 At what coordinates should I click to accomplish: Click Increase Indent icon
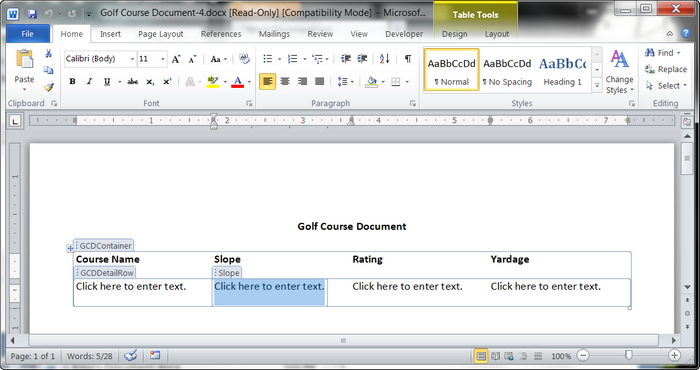pyautogui.click(x=362, y=59)
